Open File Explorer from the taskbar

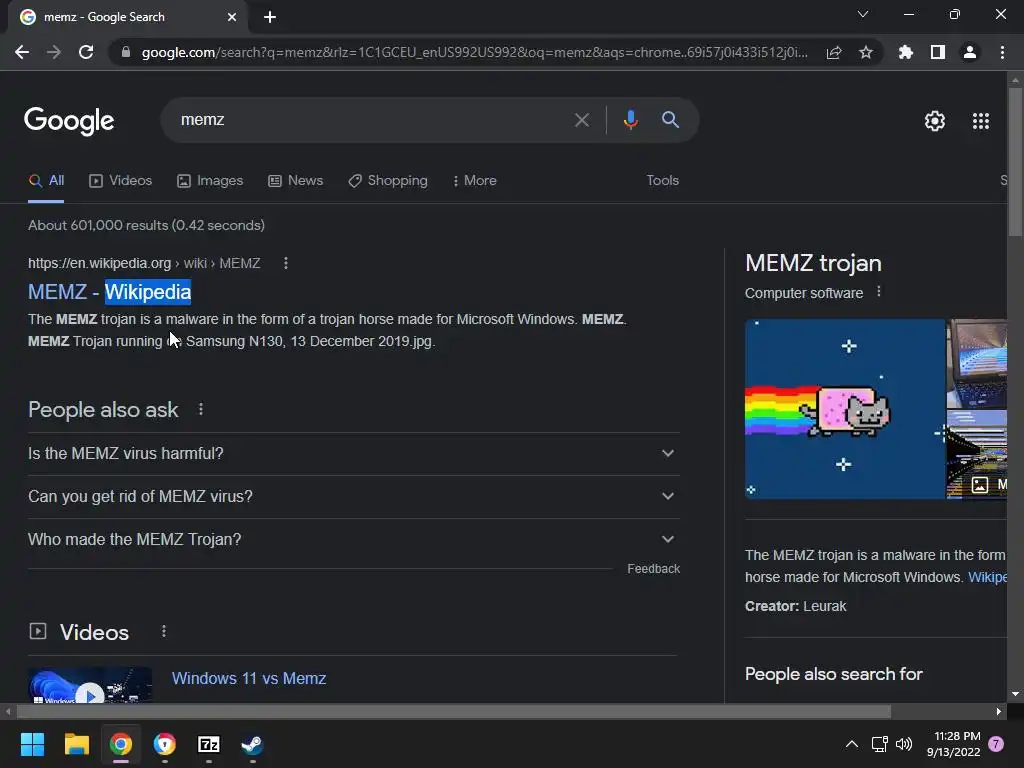tap(76, 744)
